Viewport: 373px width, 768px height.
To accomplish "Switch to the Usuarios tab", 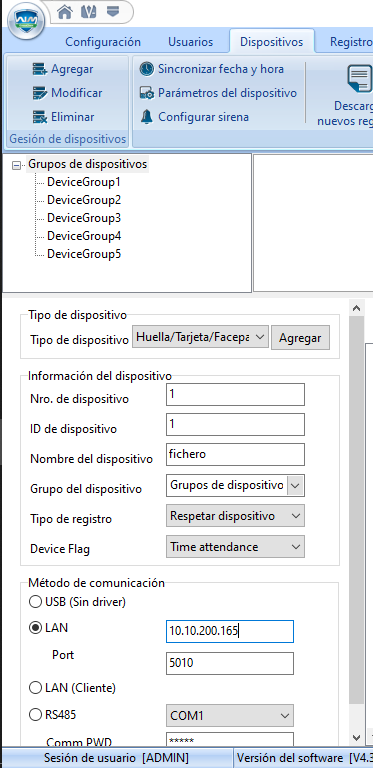I will [190, 42].
